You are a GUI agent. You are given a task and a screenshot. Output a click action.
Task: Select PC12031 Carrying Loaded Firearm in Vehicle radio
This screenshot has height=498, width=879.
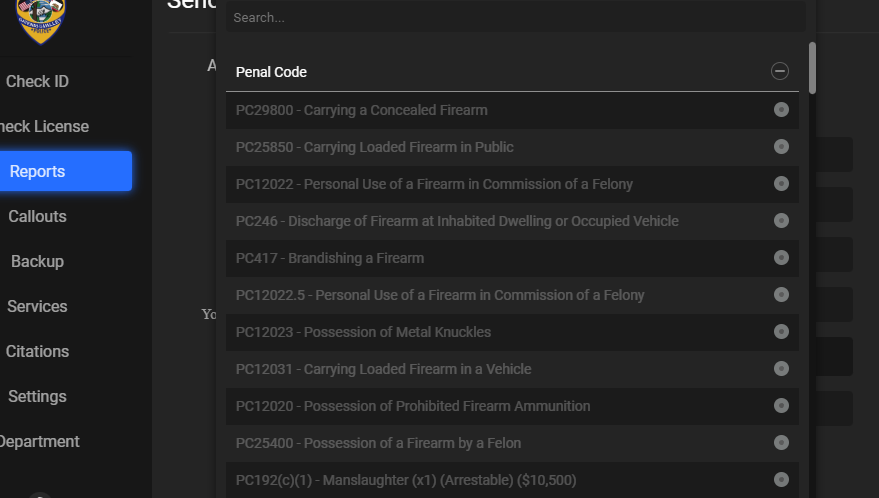[x=781, y=369]
